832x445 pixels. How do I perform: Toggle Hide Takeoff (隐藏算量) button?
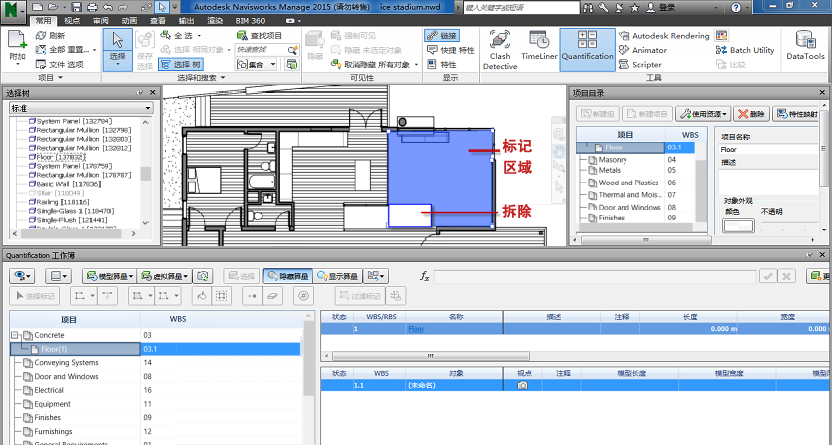click(x=288, y=276)
